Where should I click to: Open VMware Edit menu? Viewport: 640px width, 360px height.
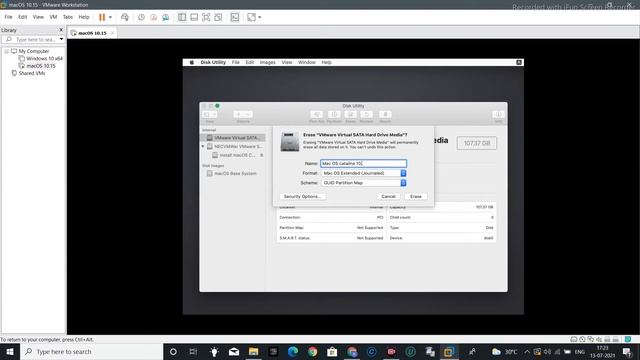coord(22,17)
